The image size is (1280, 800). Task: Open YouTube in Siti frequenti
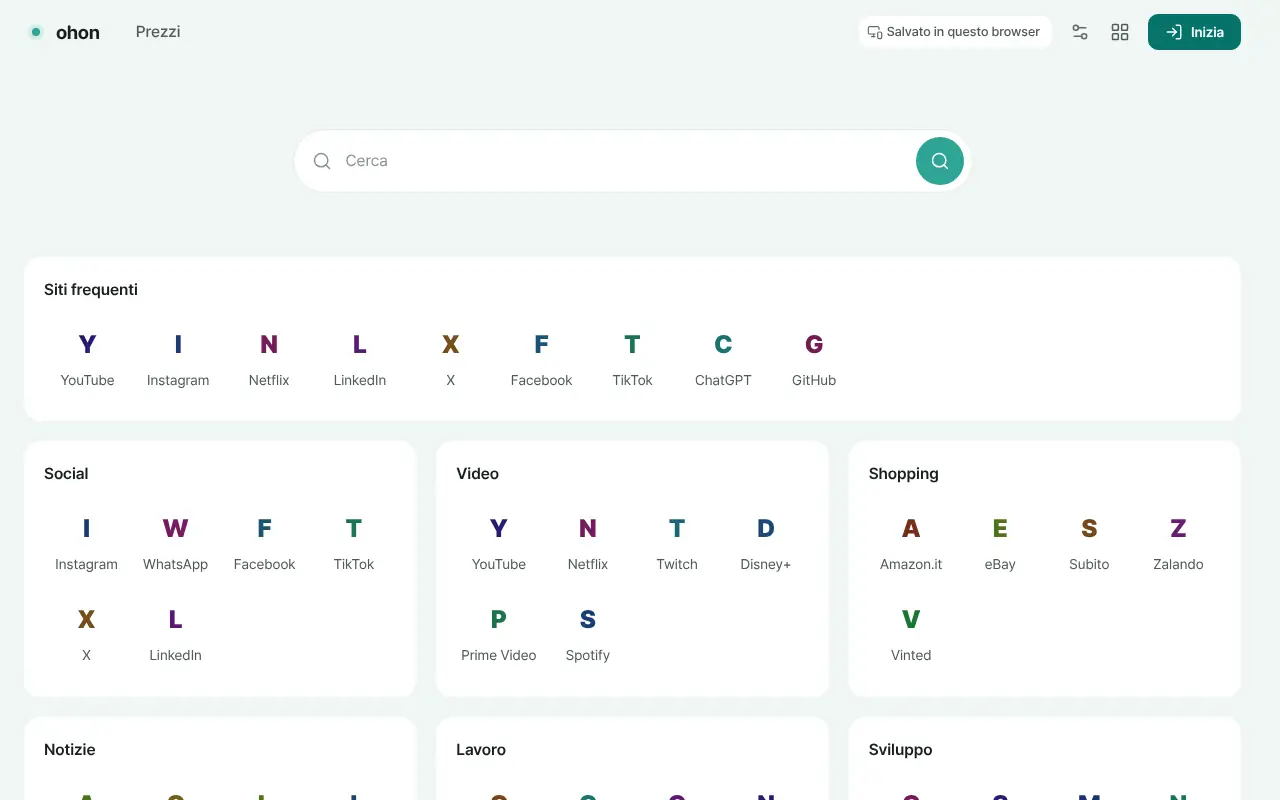pos(87,360)
